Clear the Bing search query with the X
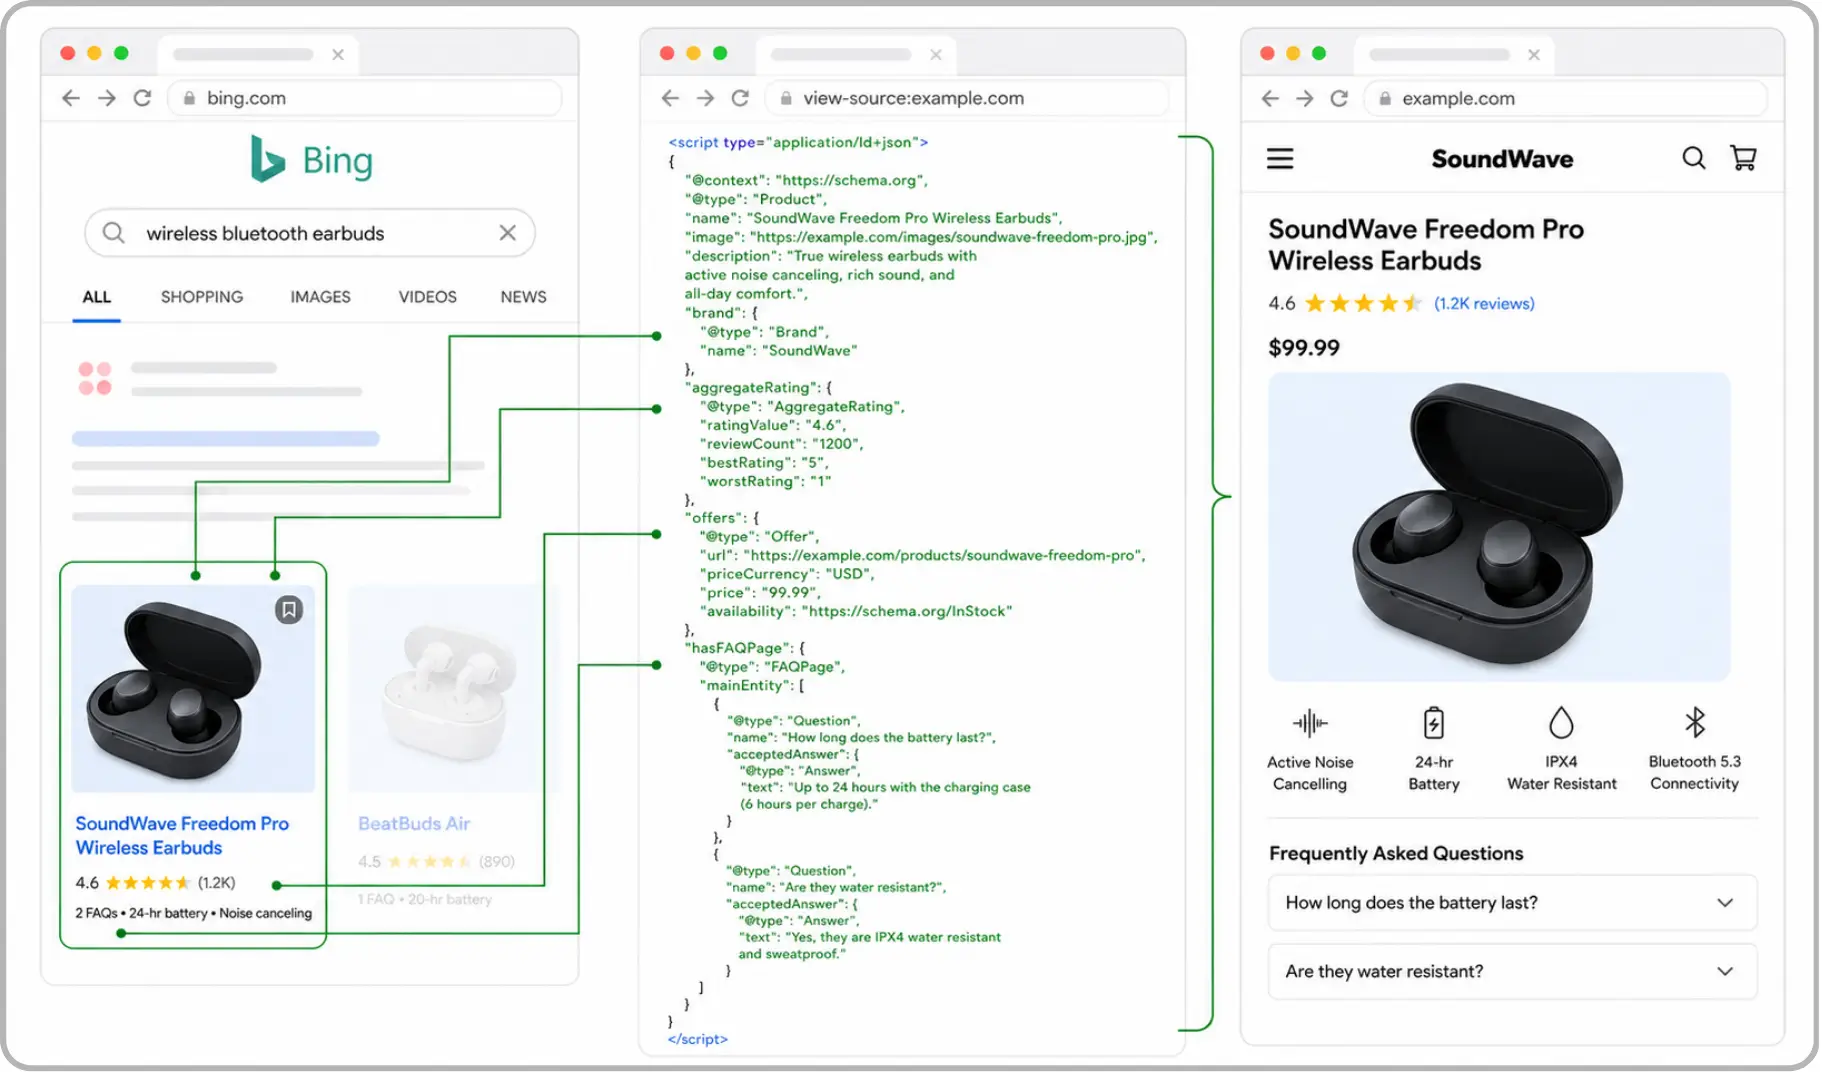 pos(508,233)
